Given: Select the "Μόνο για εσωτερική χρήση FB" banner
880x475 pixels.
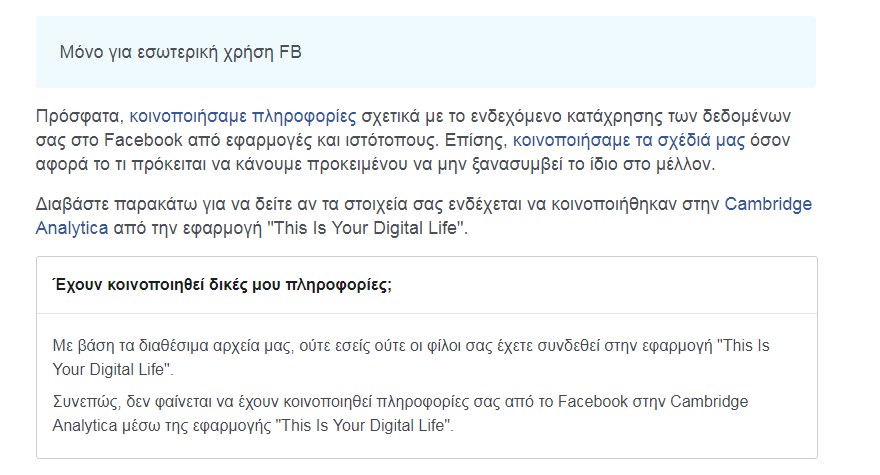Looking at the screenshot, I should coord(426,52).
